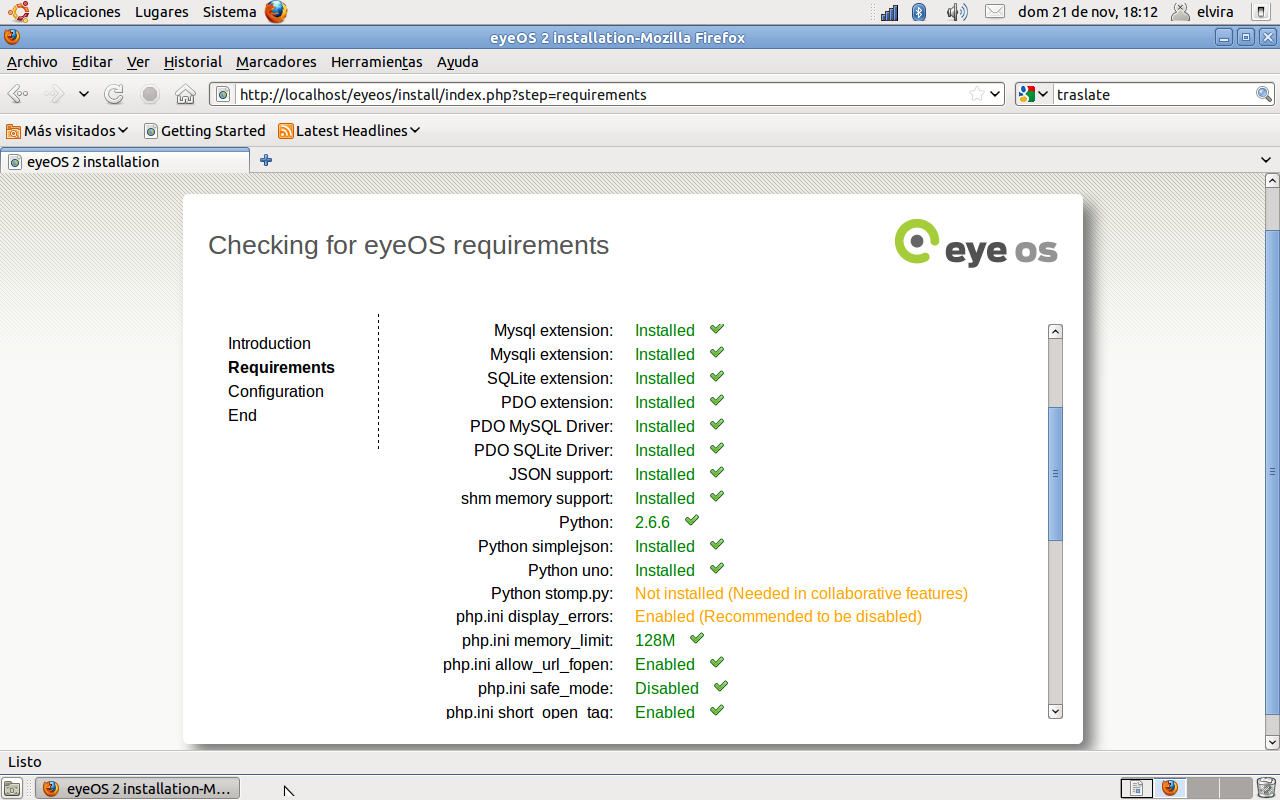The width and height of the screenshot is (1280, 800).
Task: Click the network signal indicator
Action: tap(889, 12)
